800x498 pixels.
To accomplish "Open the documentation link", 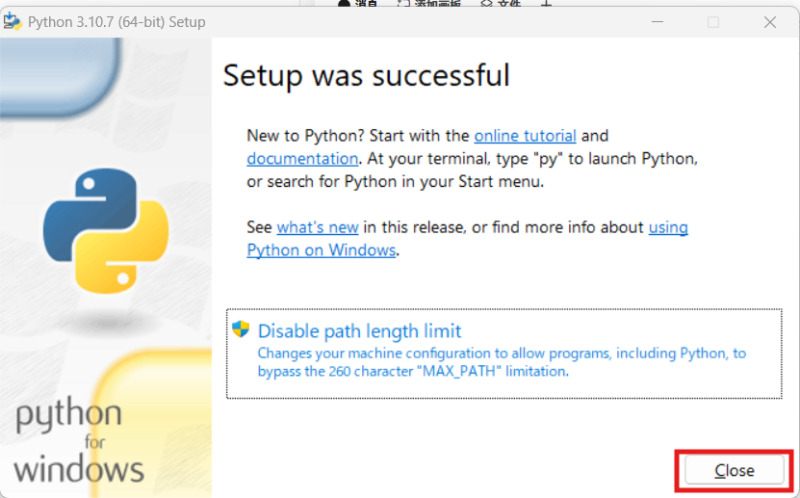I will click(x=302, y=159).
